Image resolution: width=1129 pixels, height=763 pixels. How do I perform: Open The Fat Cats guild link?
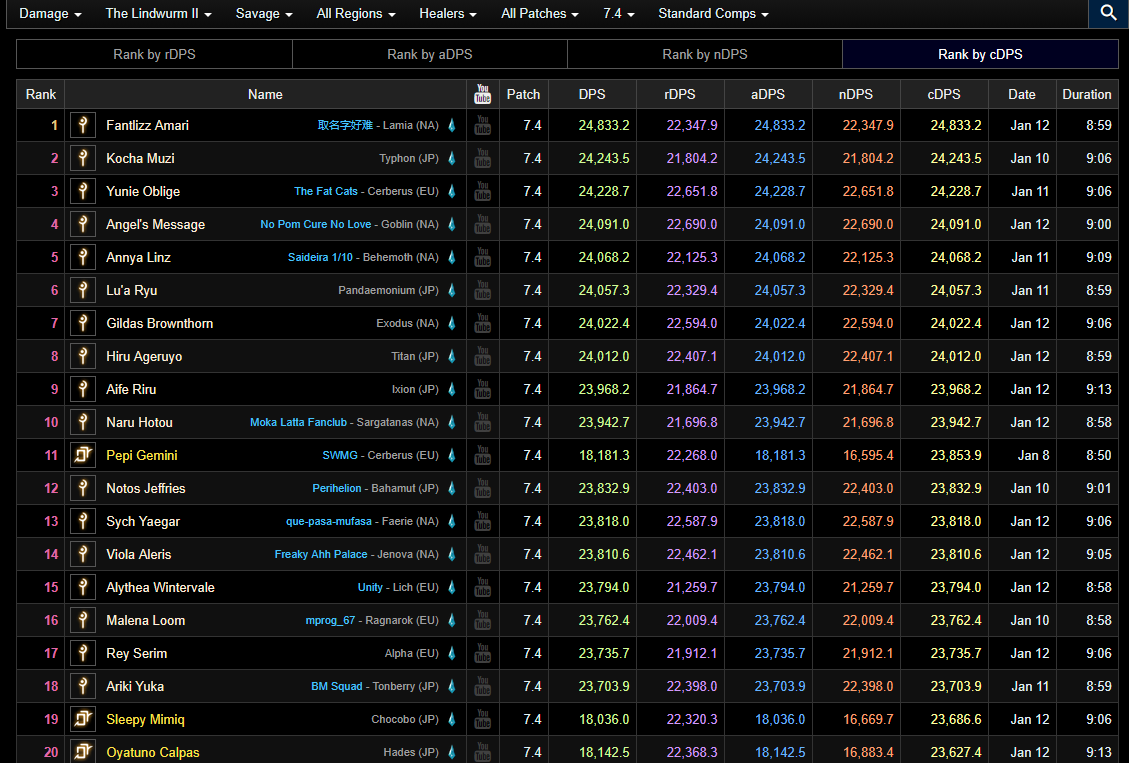pos(325,191)
